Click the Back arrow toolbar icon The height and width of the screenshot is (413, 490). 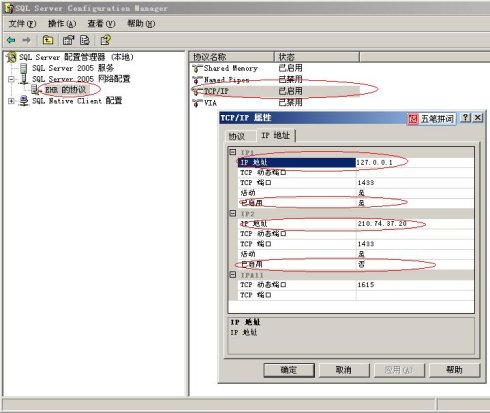[x=11, y=40]
